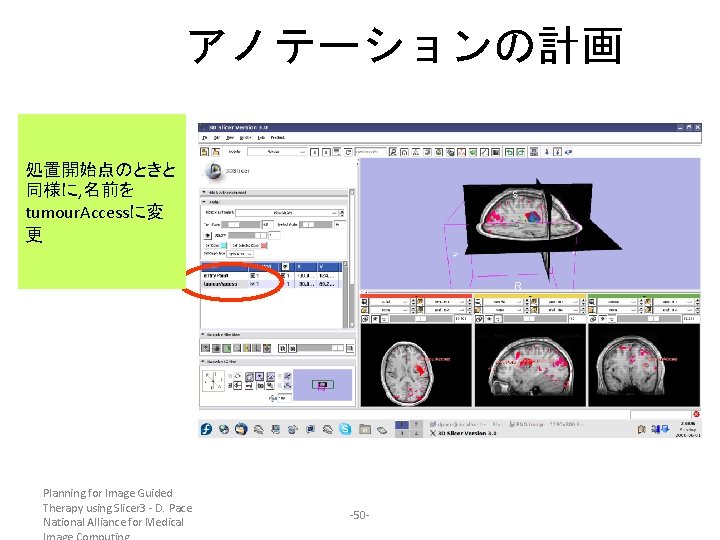Click the link-slices icon in yellow slice viewer

(x=478, y=319)
